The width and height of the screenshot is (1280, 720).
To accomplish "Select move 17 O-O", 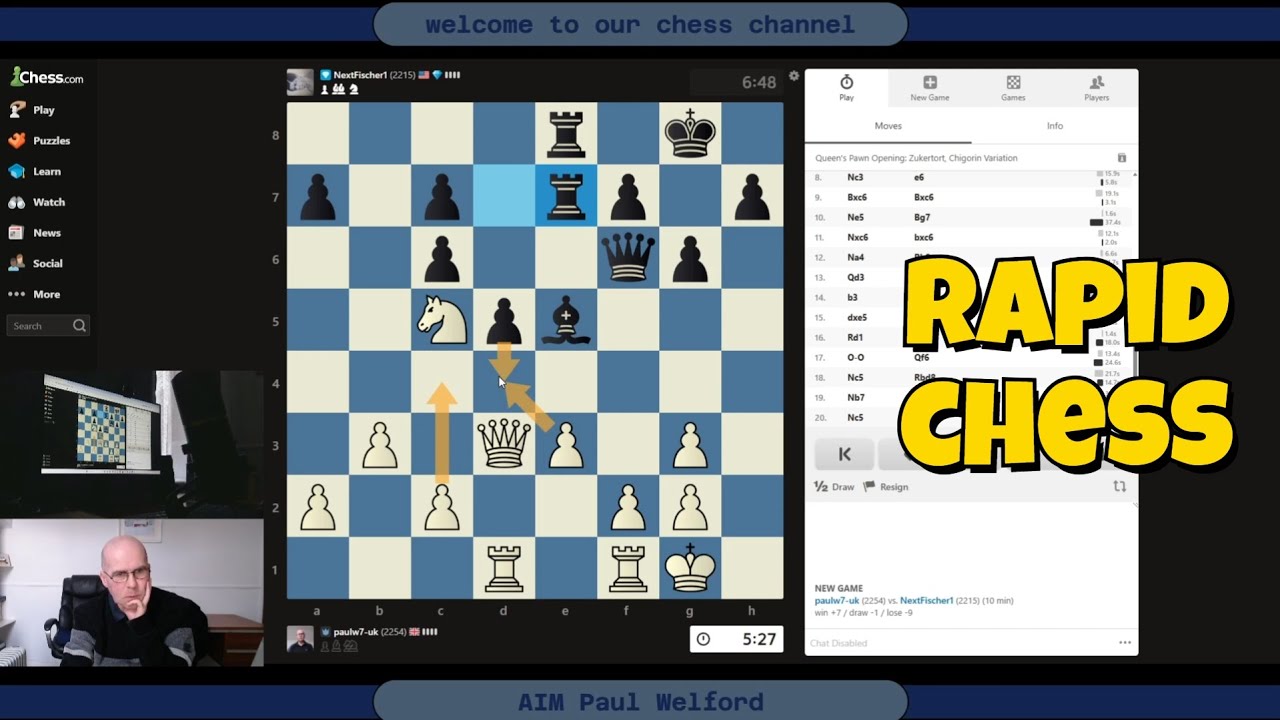I will click(x=856, y=357).
